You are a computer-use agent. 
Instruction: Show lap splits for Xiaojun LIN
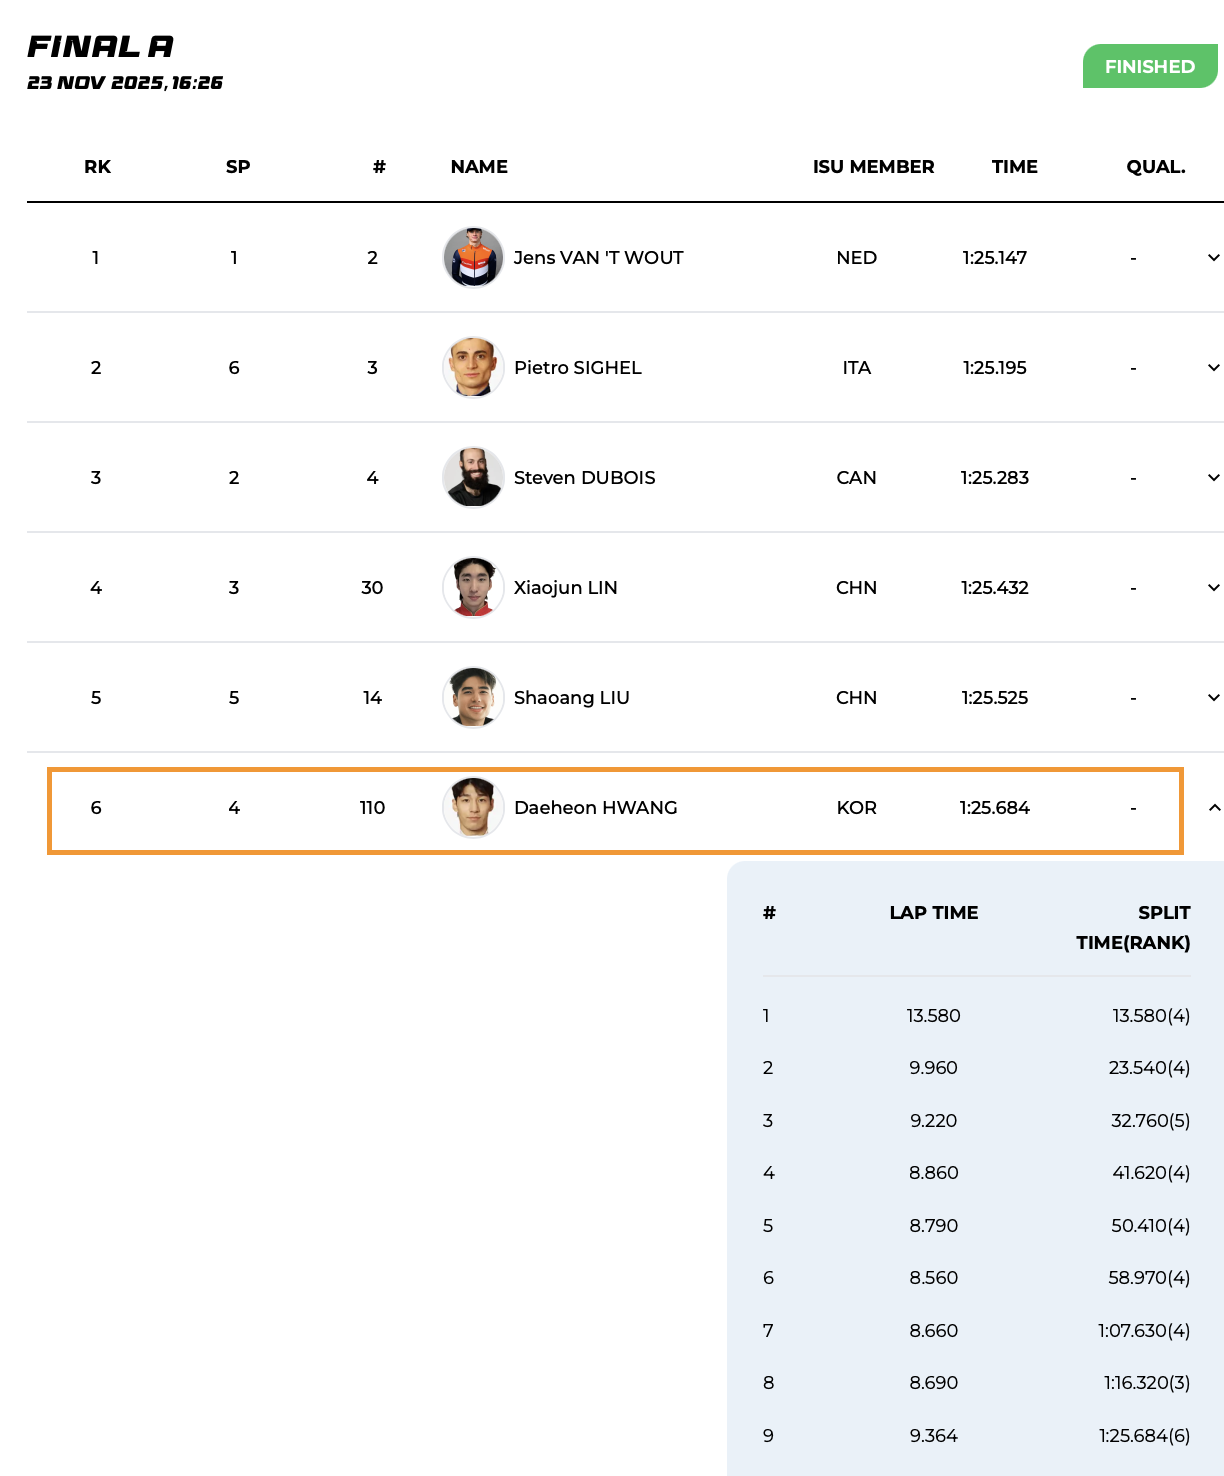click(x=1213, y=588)
